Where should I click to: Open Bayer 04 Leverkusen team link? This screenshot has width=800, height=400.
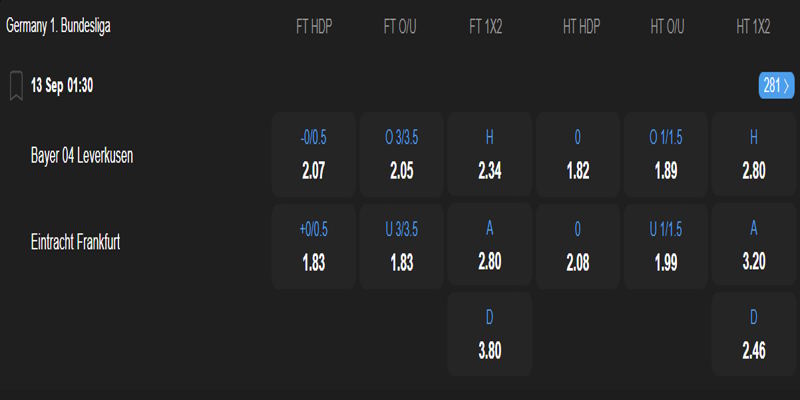click(x=82, y=155)
